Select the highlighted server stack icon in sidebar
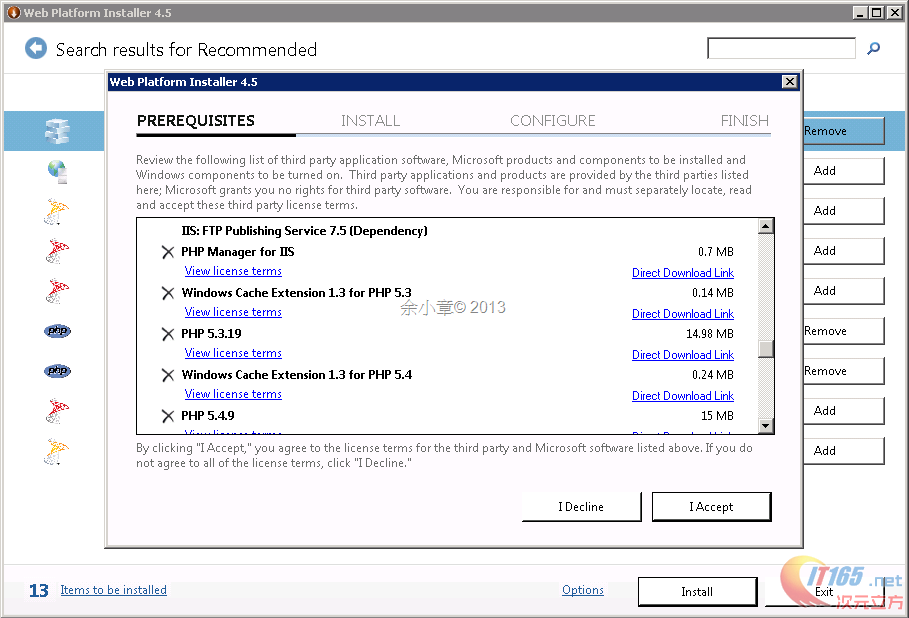Viewport: 909px width, 618px height. point(57,131)
